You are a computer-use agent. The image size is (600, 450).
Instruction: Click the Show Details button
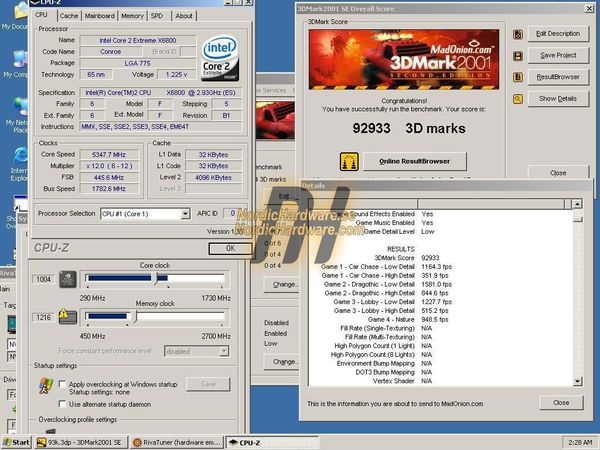pyautogui.click(x=558, y=99)
